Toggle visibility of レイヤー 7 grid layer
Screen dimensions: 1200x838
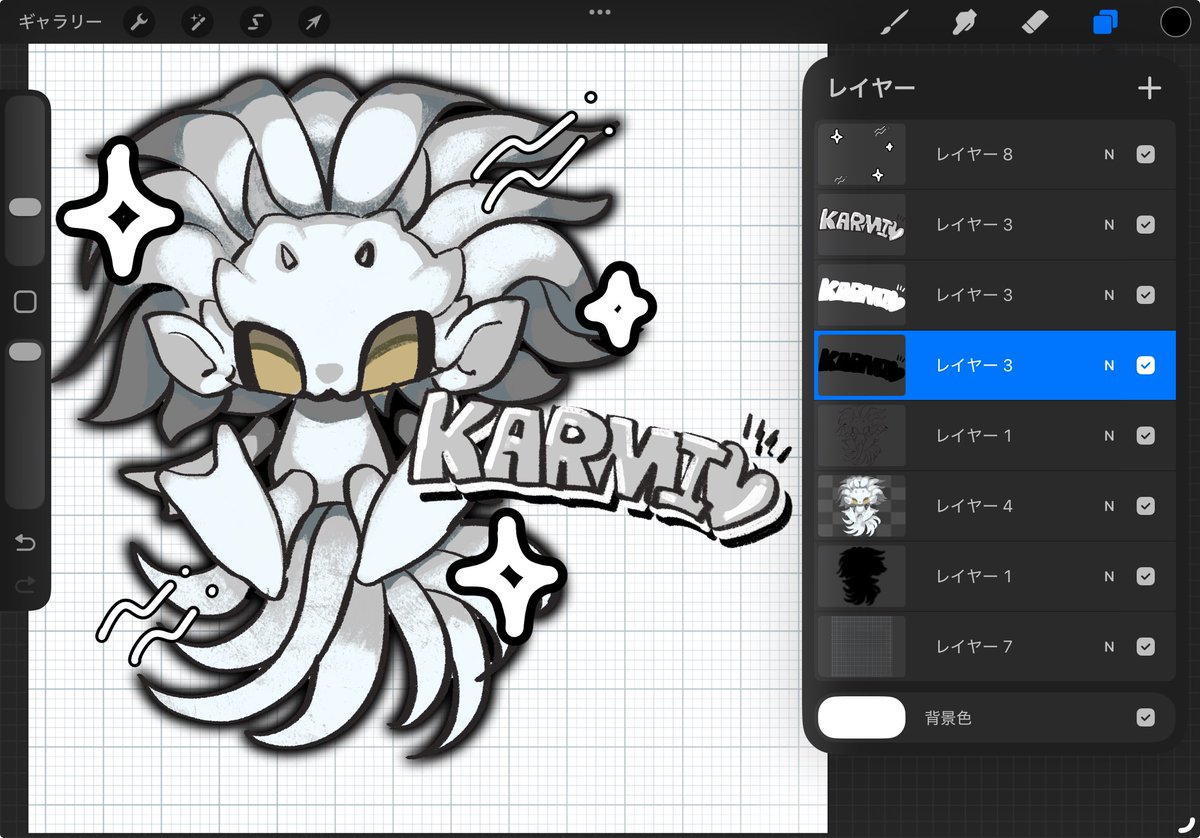click(1146, 647)
